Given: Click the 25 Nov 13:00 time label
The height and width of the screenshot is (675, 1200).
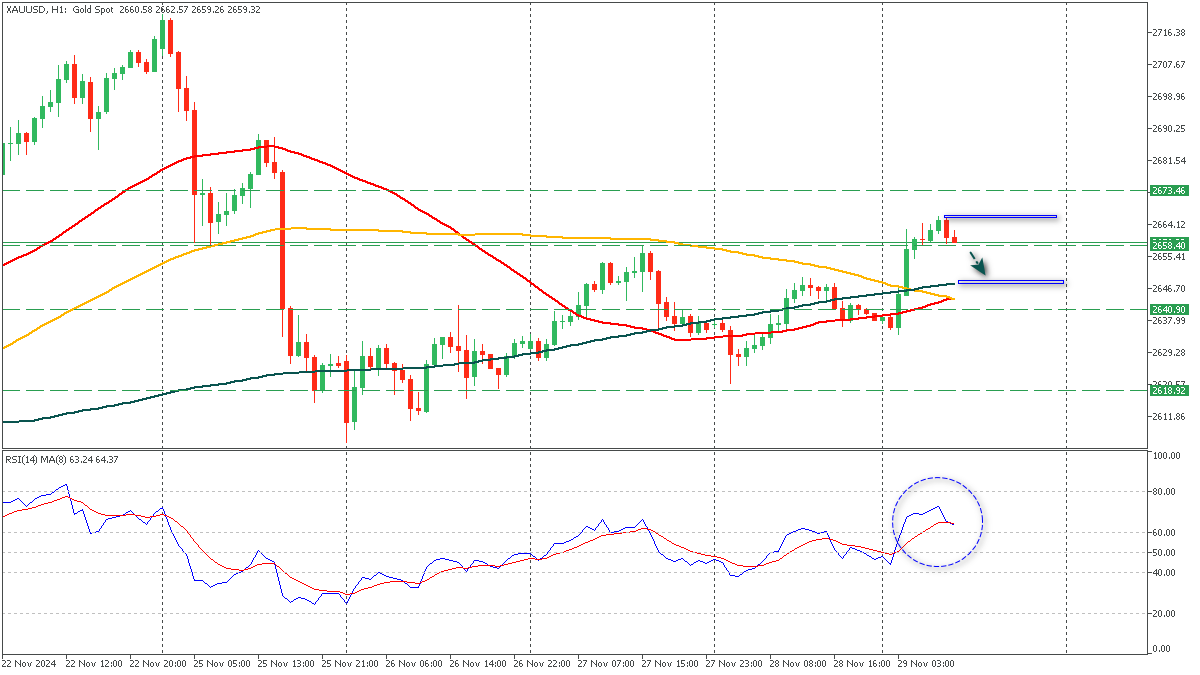Looking at the screenshot, I should tap(286, 663).
